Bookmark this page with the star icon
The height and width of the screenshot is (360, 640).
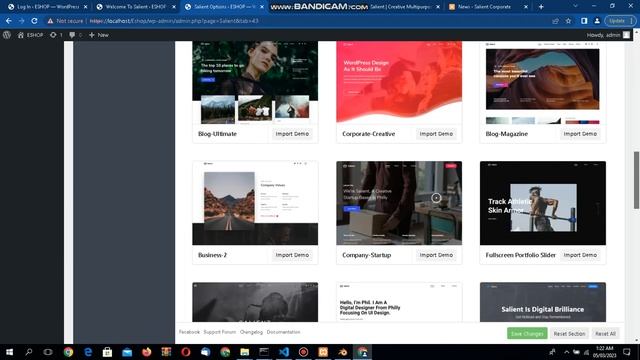tap(568, 21)
